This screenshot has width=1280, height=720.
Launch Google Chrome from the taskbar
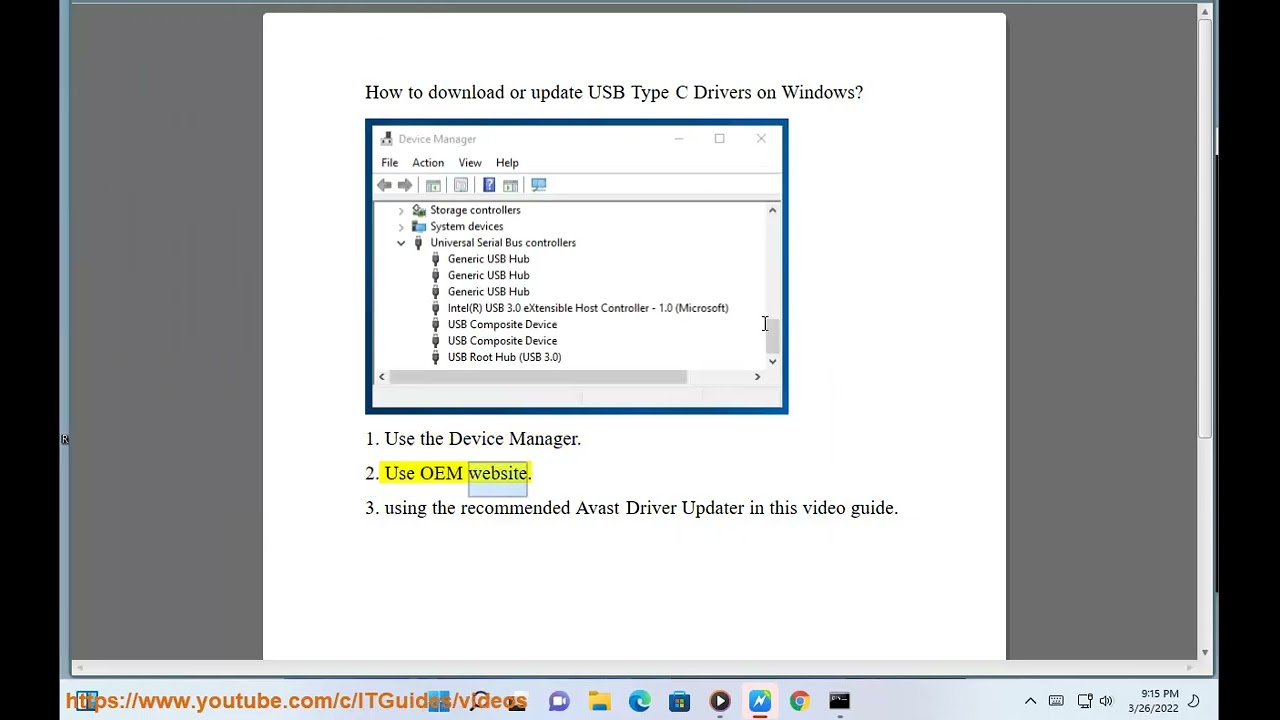799,701
